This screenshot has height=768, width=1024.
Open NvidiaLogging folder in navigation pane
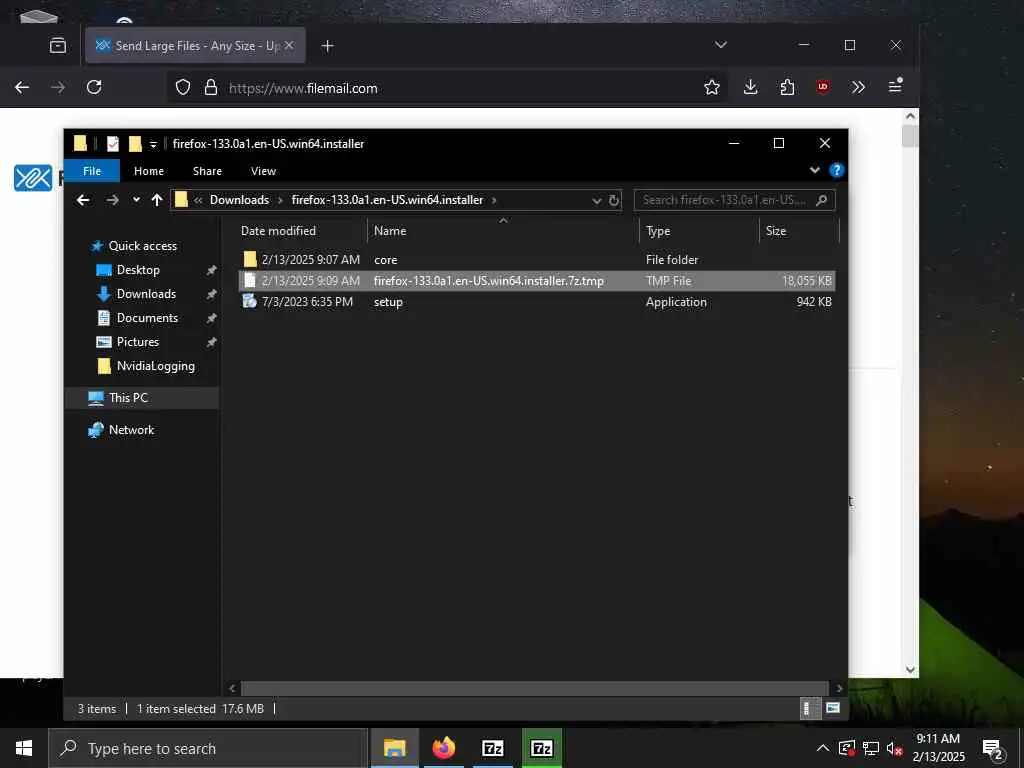tap(155, 366)
